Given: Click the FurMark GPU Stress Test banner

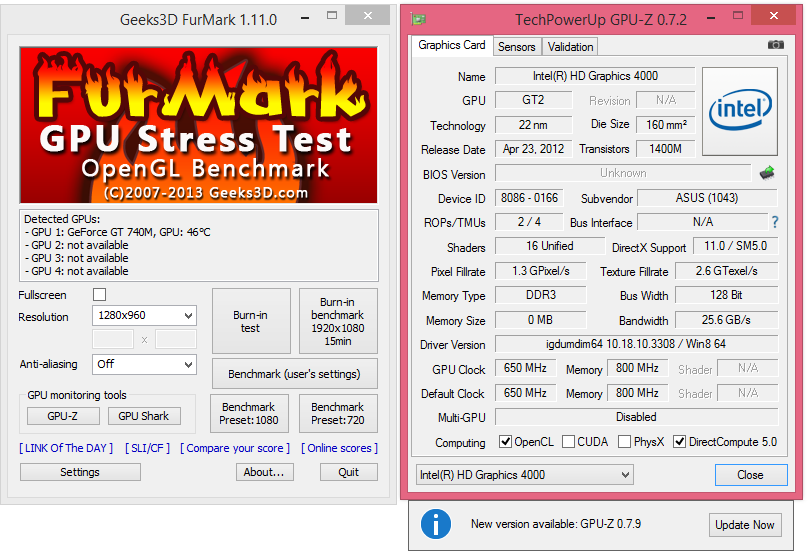Looking at the screenshot, I should point(198,125).
